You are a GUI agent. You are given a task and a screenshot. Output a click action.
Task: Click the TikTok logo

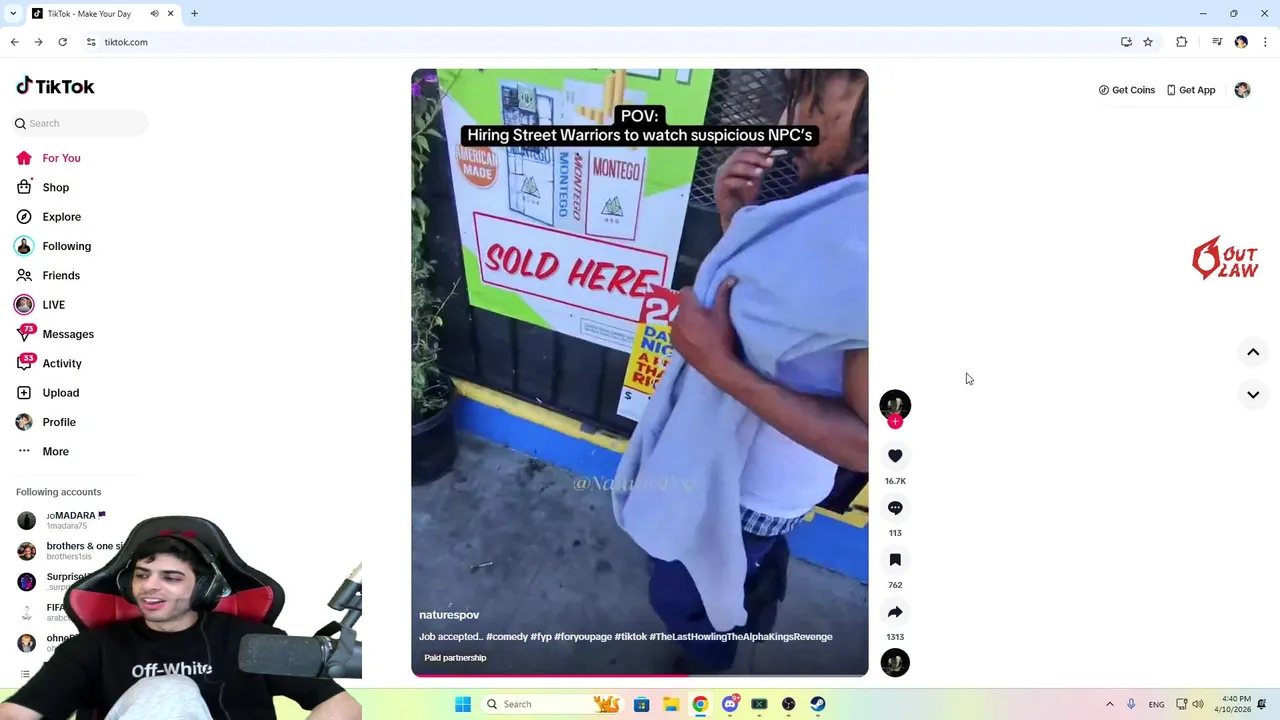55,86
